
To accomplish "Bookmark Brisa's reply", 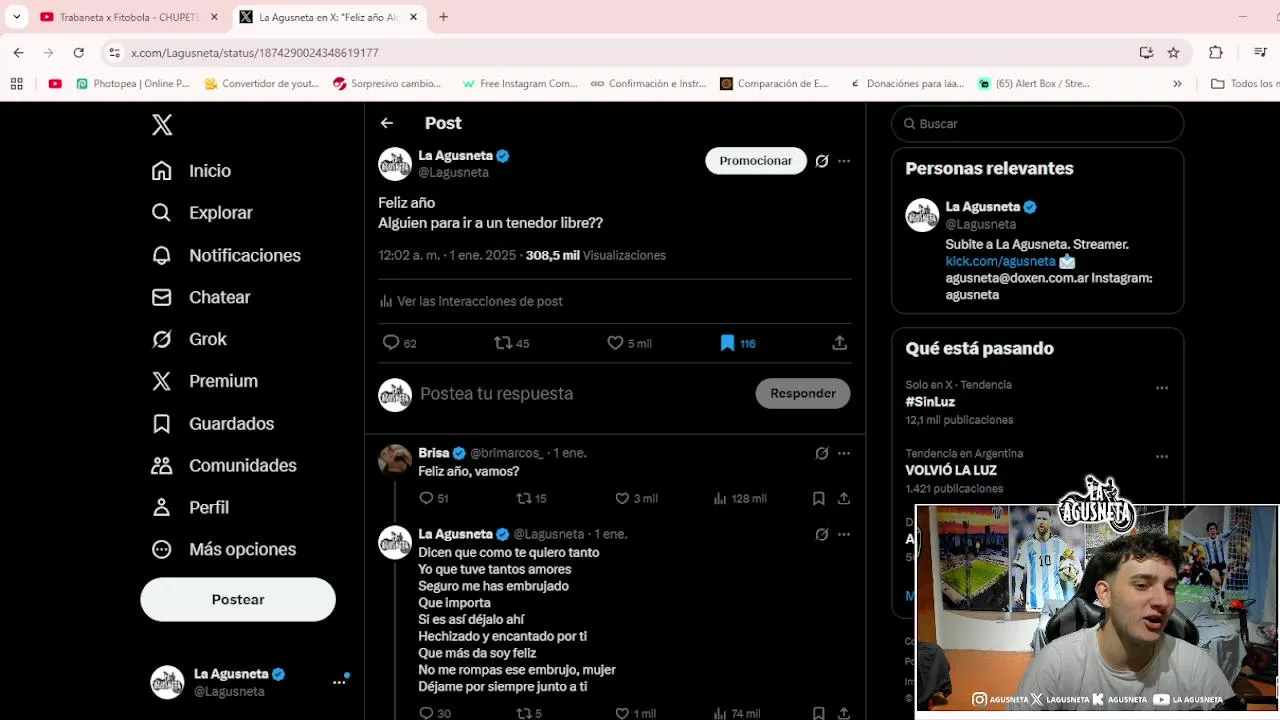I will tap(819, 498).
